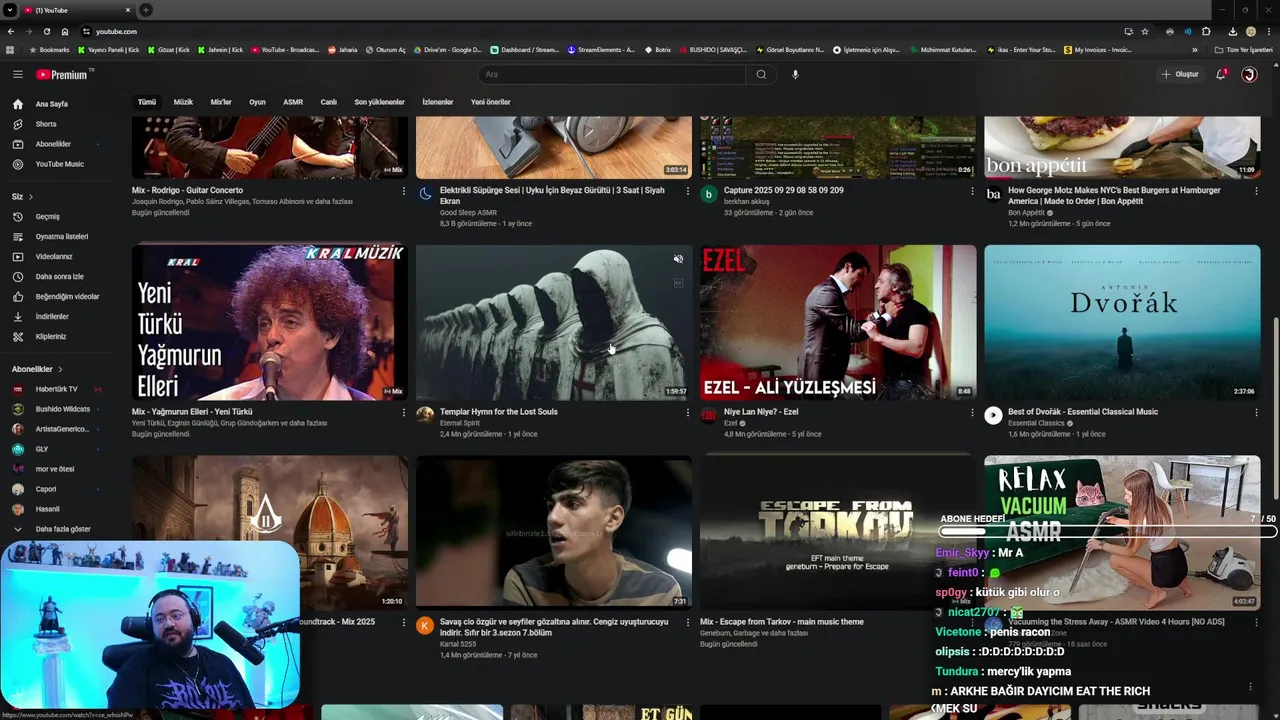Screen dimensions: 1280x720
Task: Open Eternal Spirit channel link
Action: [460, 423]
